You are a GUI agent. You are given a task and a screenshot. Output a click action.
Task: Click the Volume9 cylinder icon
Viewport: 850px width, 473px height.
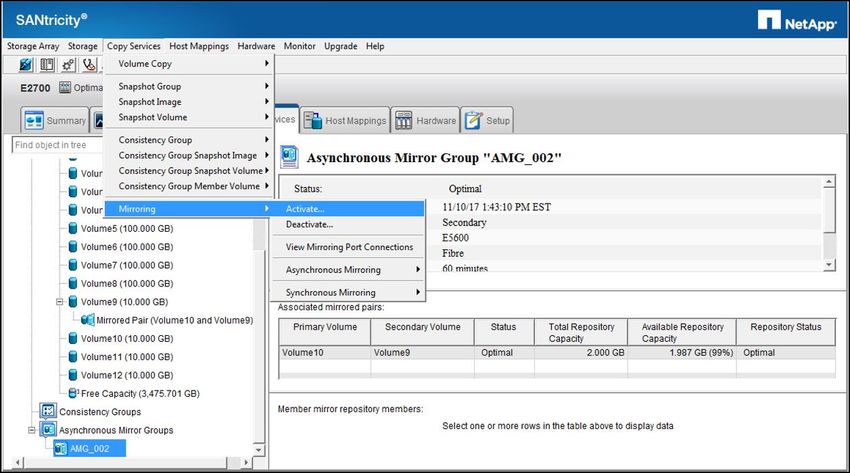point(73,302)
